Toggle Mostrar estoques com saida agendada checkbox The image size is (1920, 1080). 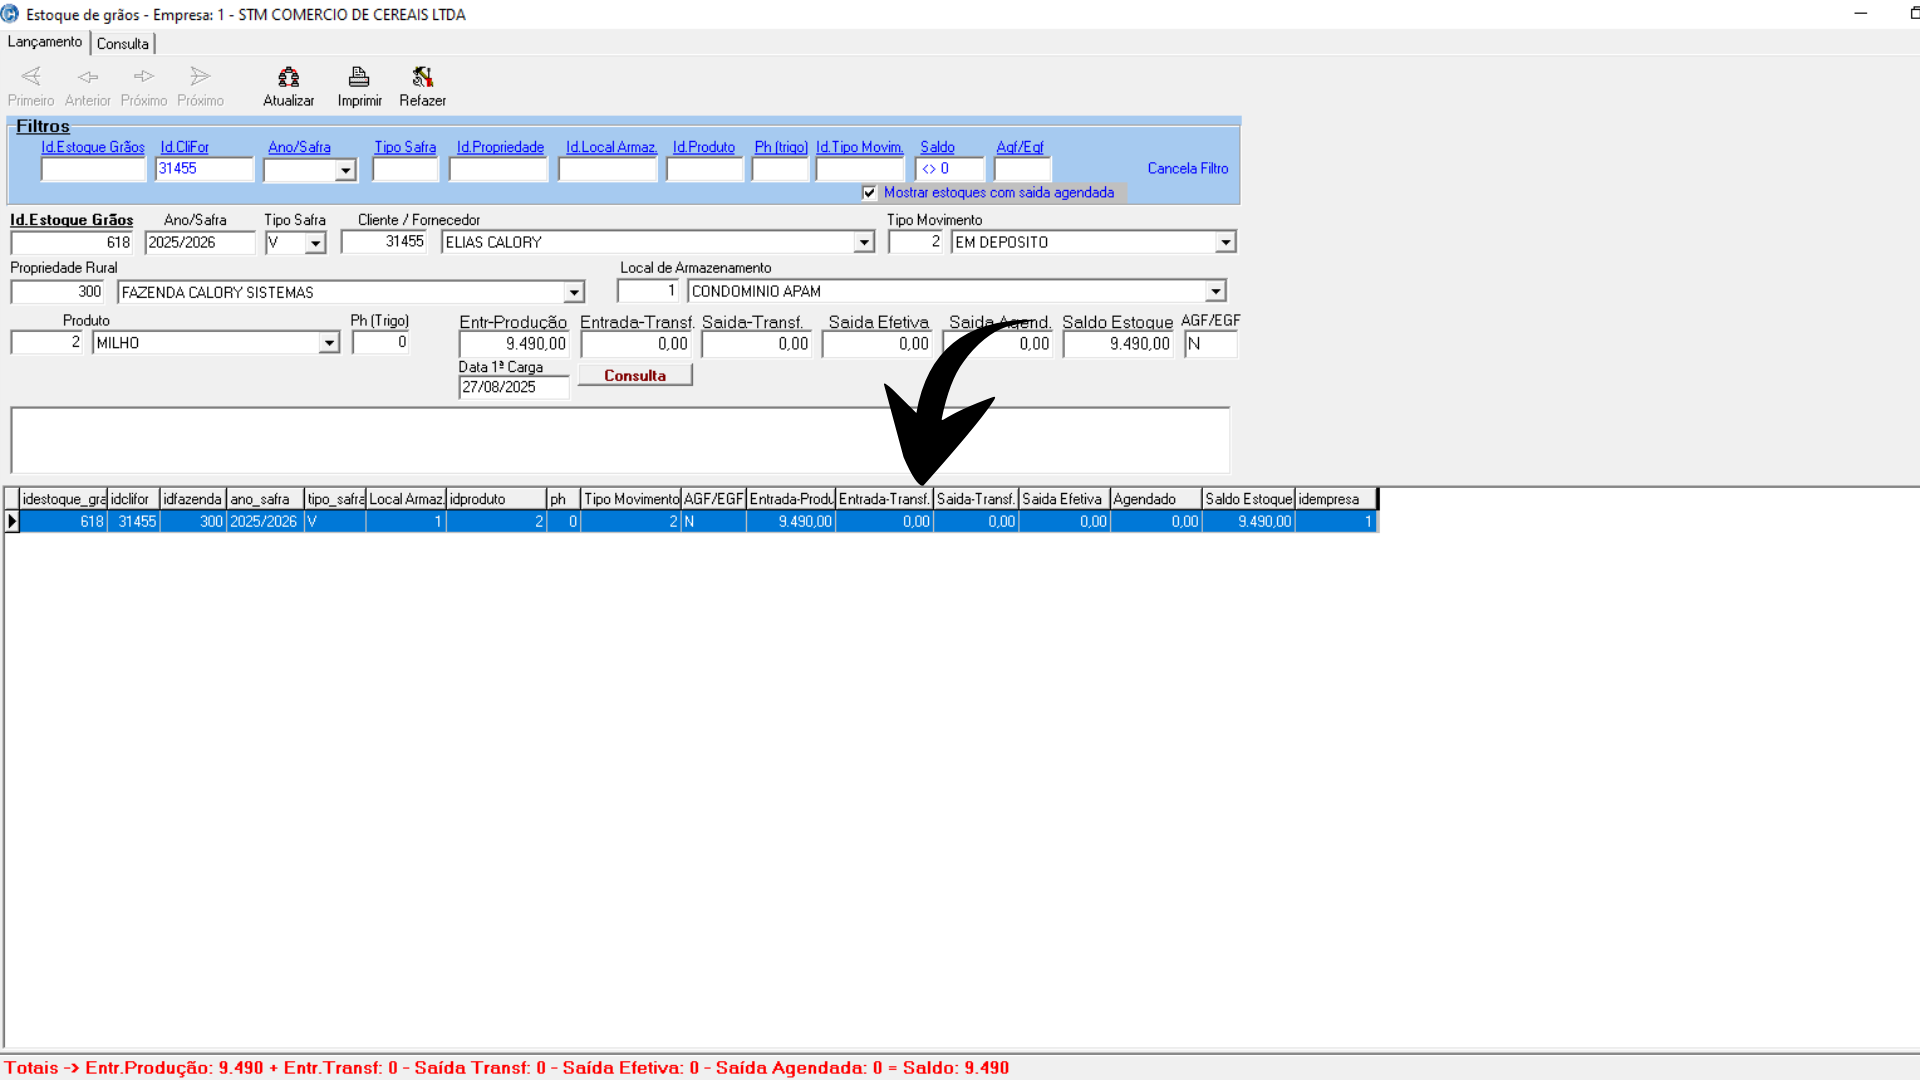[869, 193]
